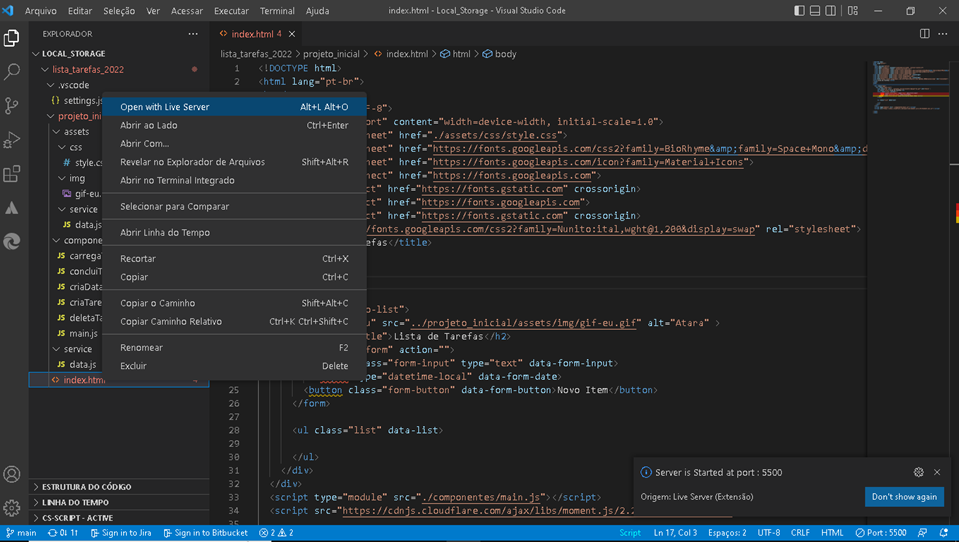The height and width of the screenshot is (542, 959).
Task: Choose Copiar Caminho Relativo
Action: 234,322
